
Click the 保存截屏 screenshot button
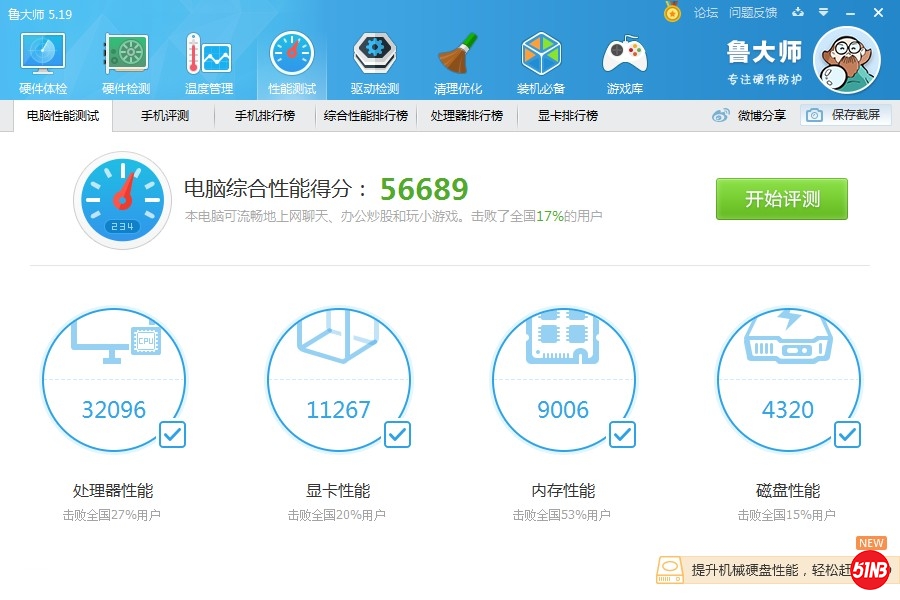point(845,116)
